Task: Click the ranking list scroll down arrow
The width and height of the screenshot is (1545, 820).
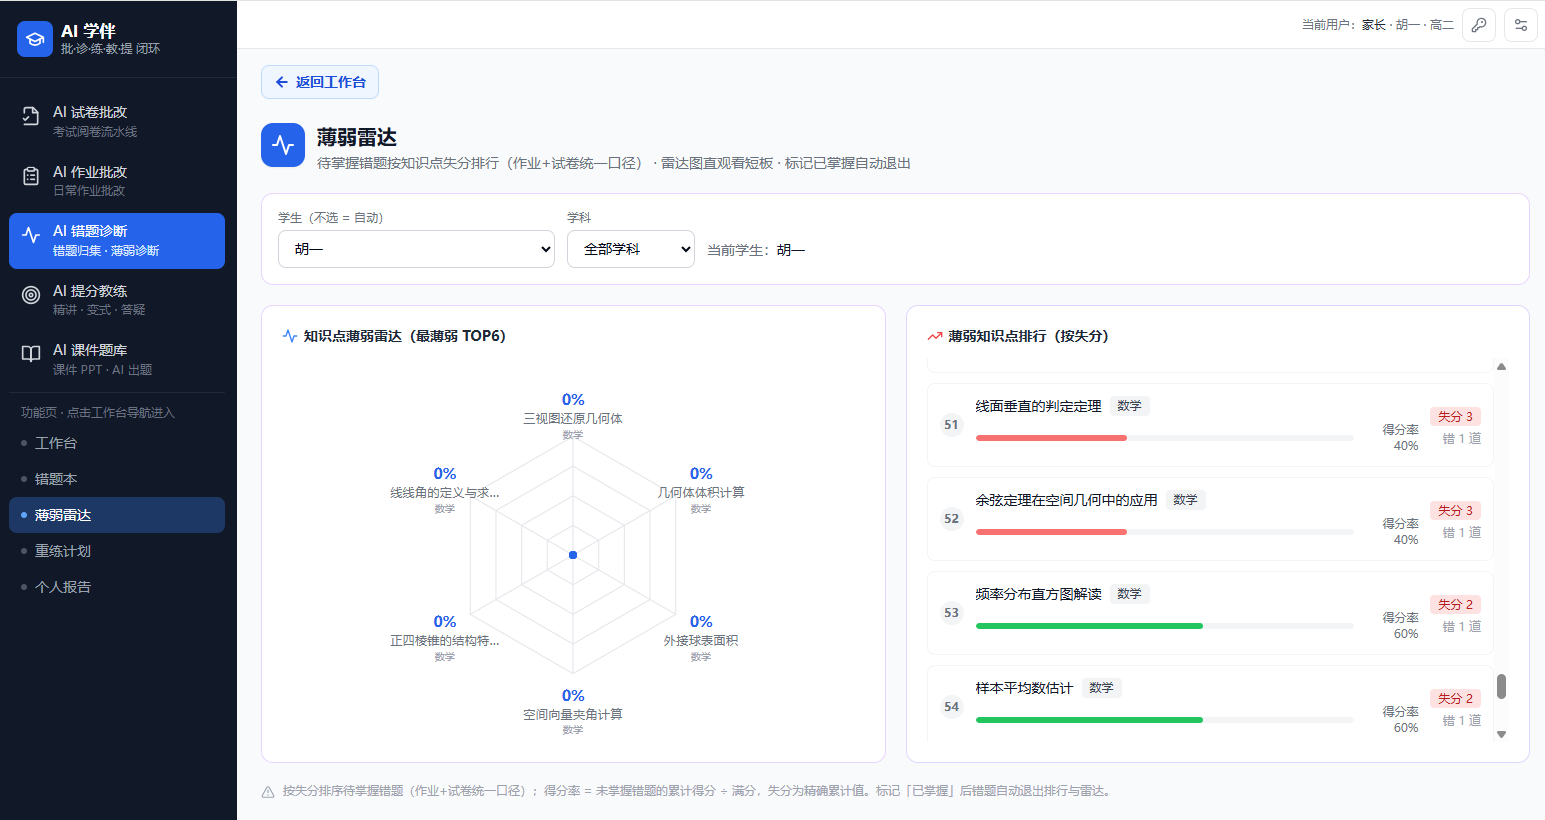Action: click(1501, 734)
